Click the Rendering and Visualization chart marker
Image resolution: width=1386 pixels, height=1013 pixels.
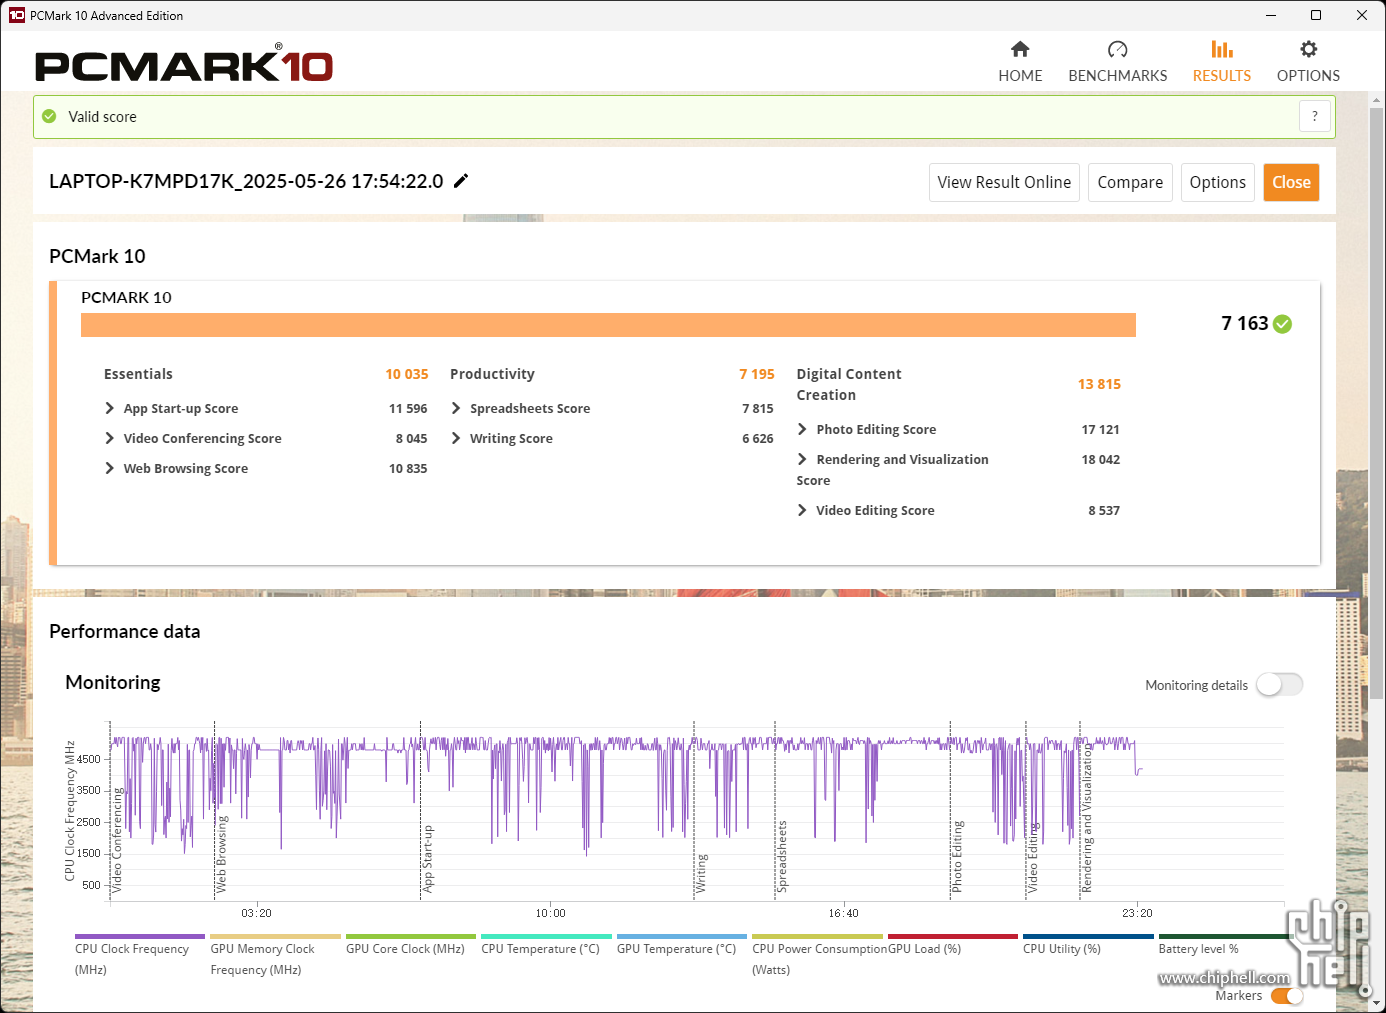pos(1087,818)
